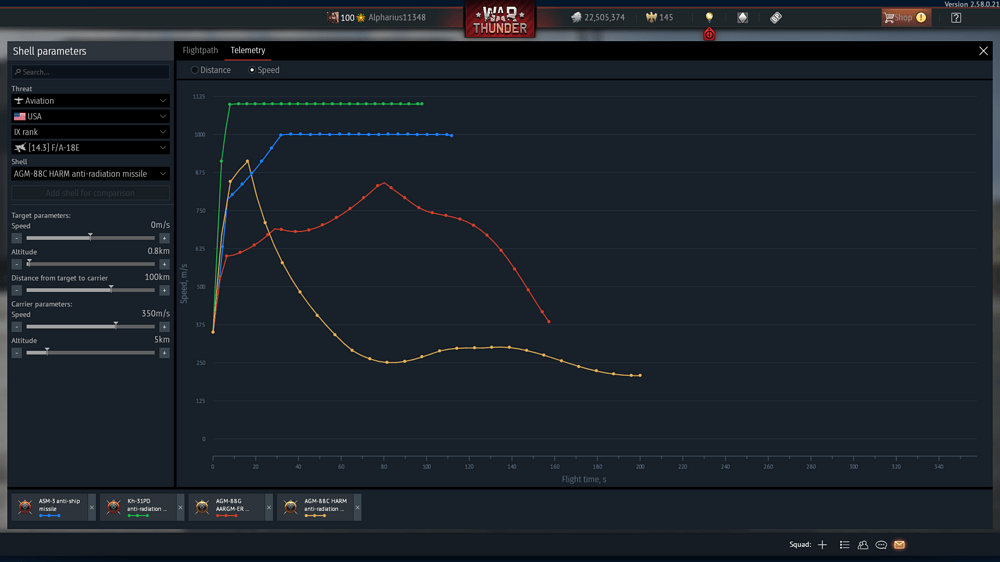Viewport: 1000px width, 562px height.
Task: Click the ticket icon in top bar
Action: 776,18
